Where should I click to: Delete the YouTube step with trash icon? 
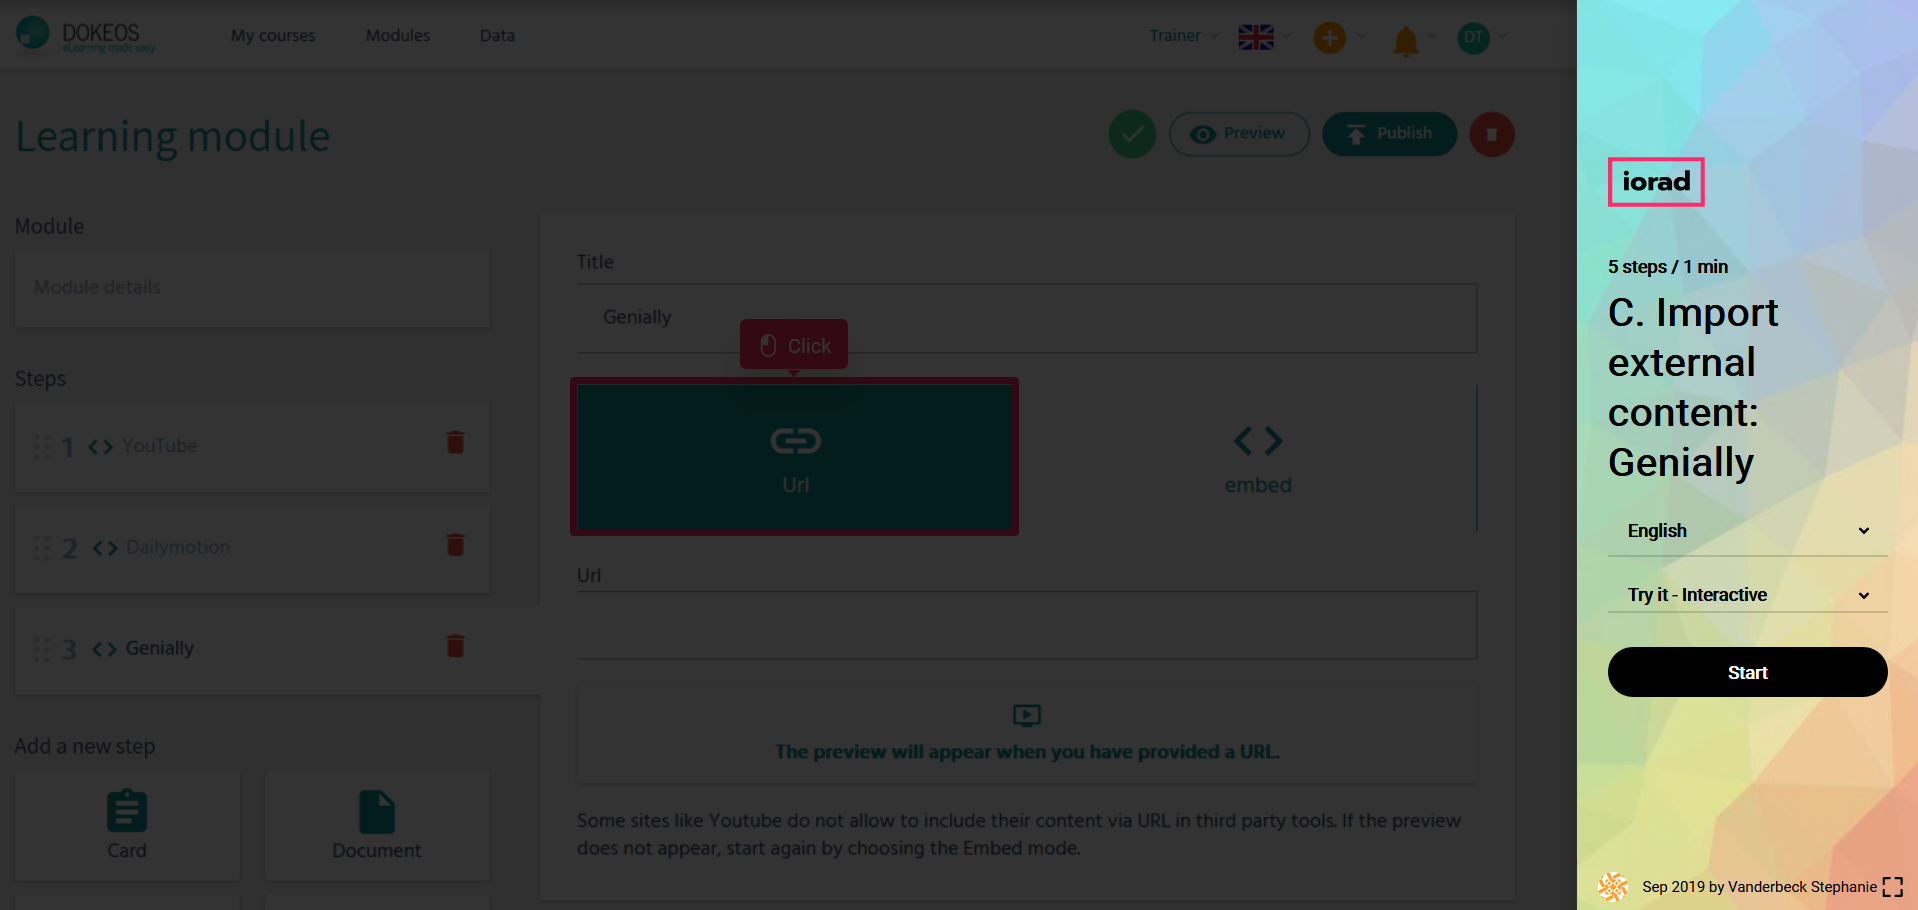click(x=455, y=443)
